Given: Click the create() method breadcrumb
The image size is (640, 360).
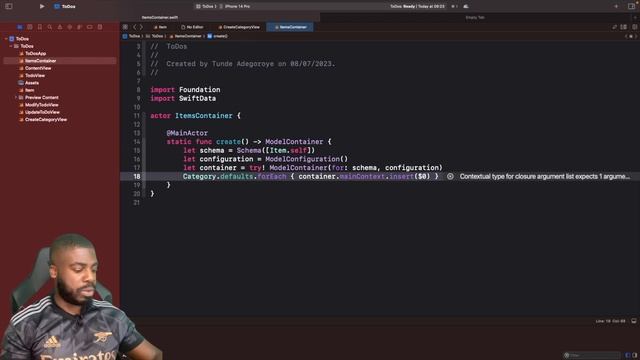Looking at the screenshot, I should [218, 36].
